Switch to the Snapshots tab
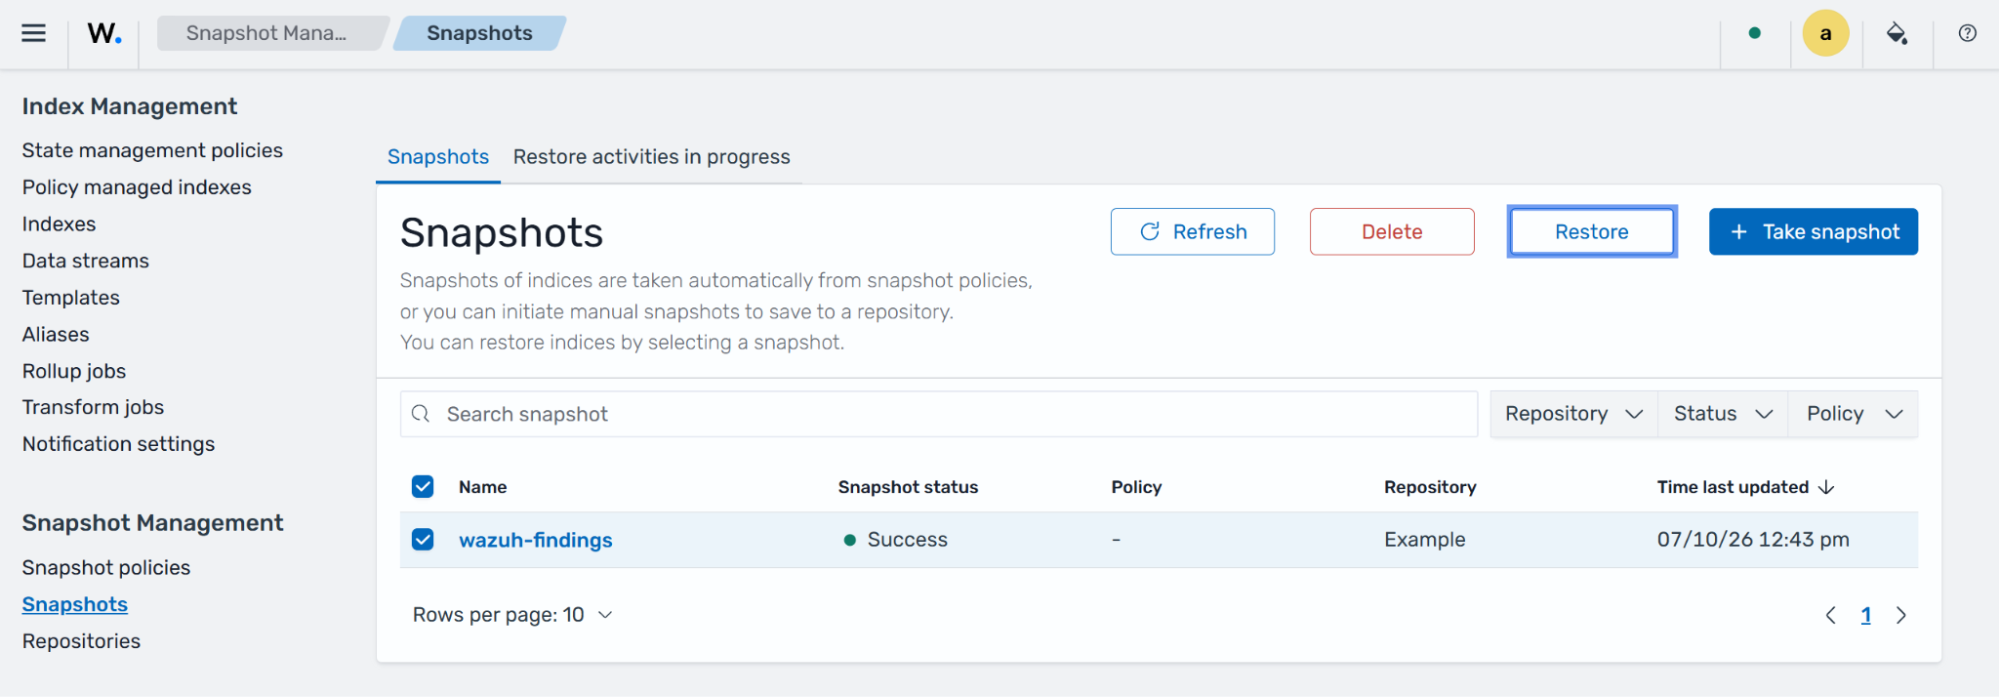 point(438,157)
